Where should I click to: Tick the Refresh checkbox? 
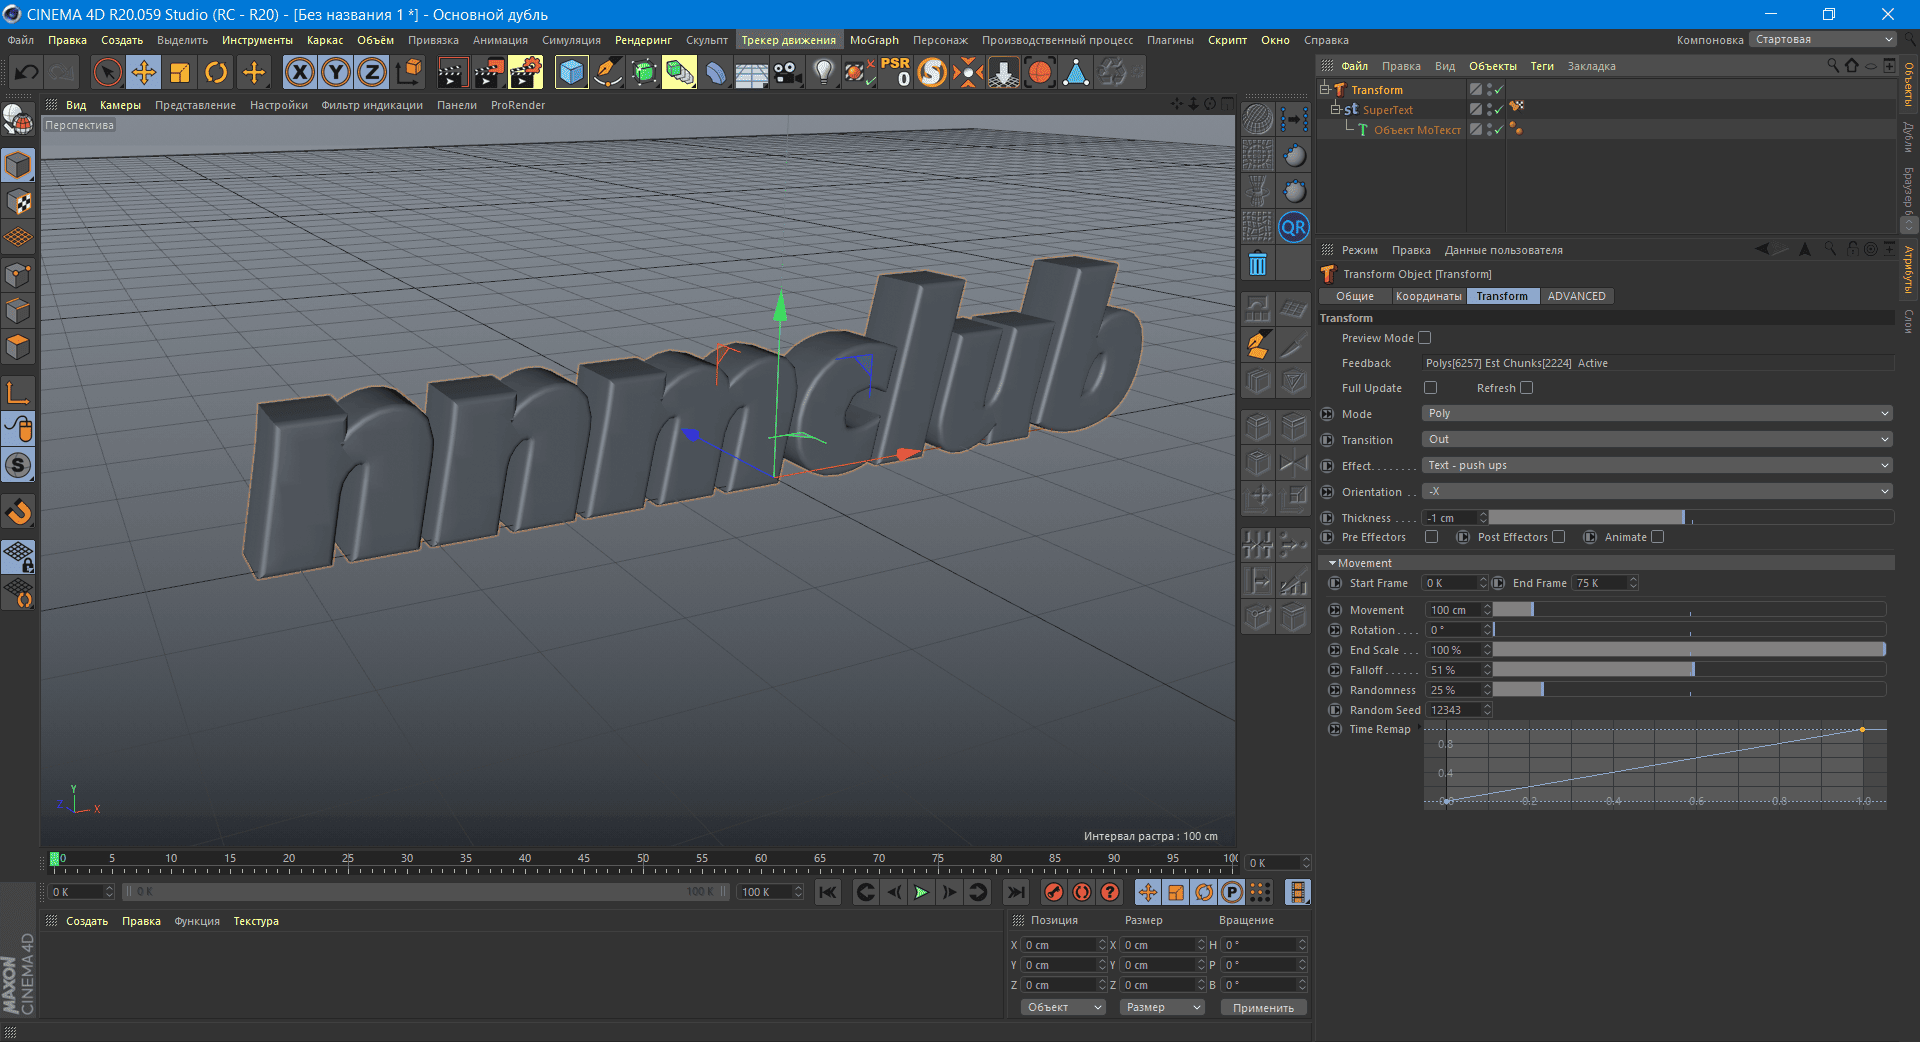[x=1527, y=388]
